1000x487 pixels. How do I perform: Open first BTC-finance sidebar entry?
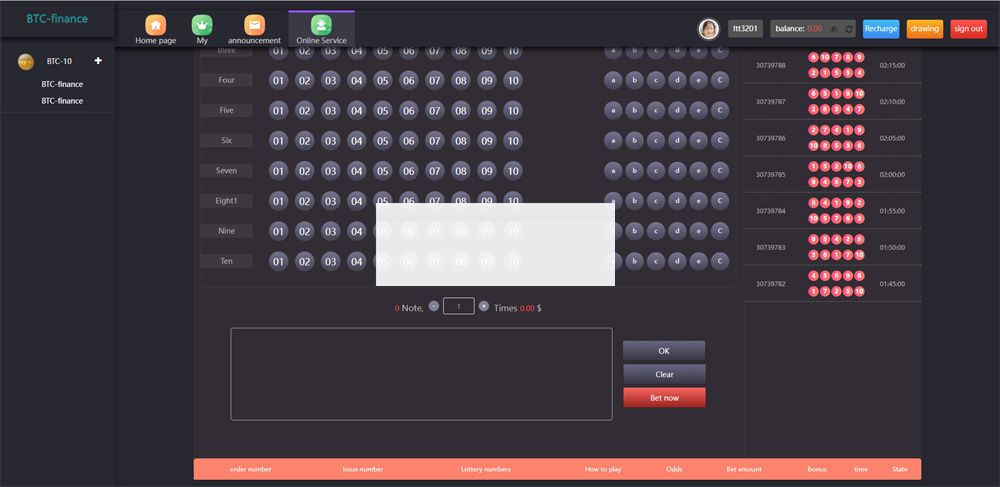click(62, 84)
